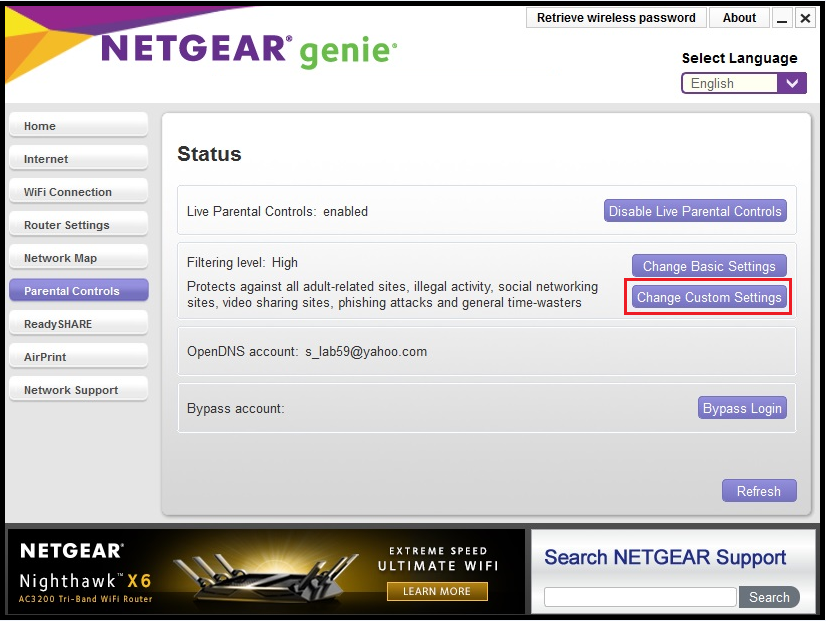Viewport: 826px width, 621px height.
Task: Expand the language dropdown arrow
Action: (792, 83)
